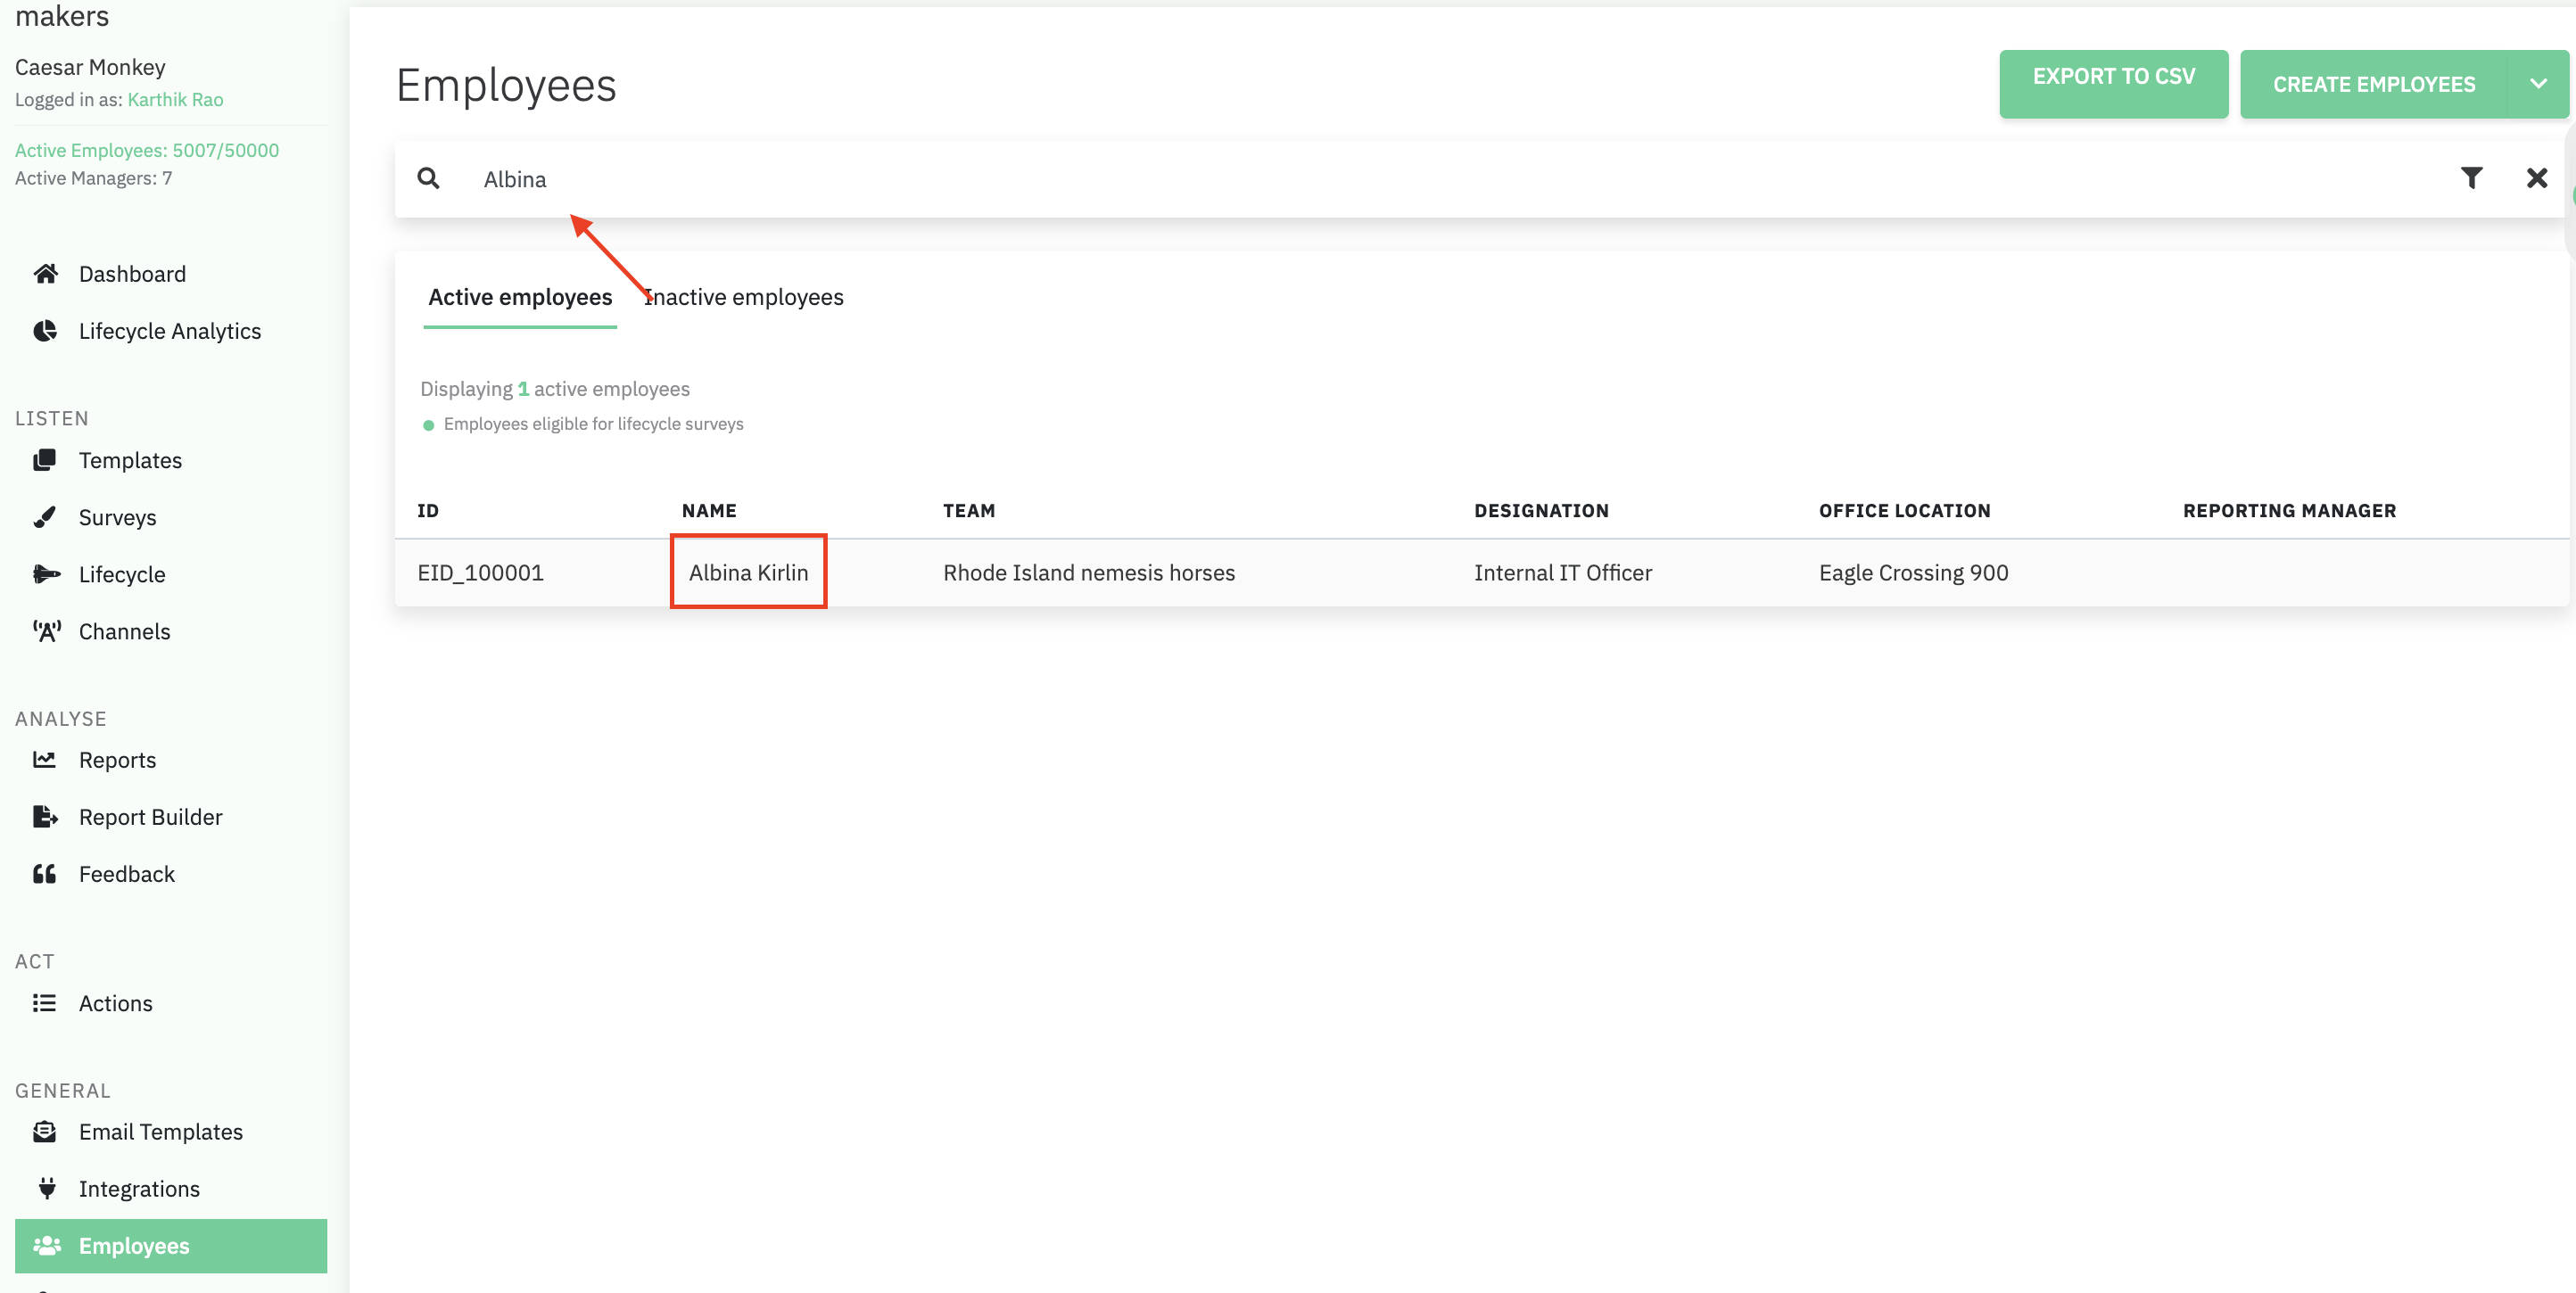The height and width of the screenshot is (1293, 2576).
Task: Open the Karthik Rao profile link
Action: coord(175,99)
